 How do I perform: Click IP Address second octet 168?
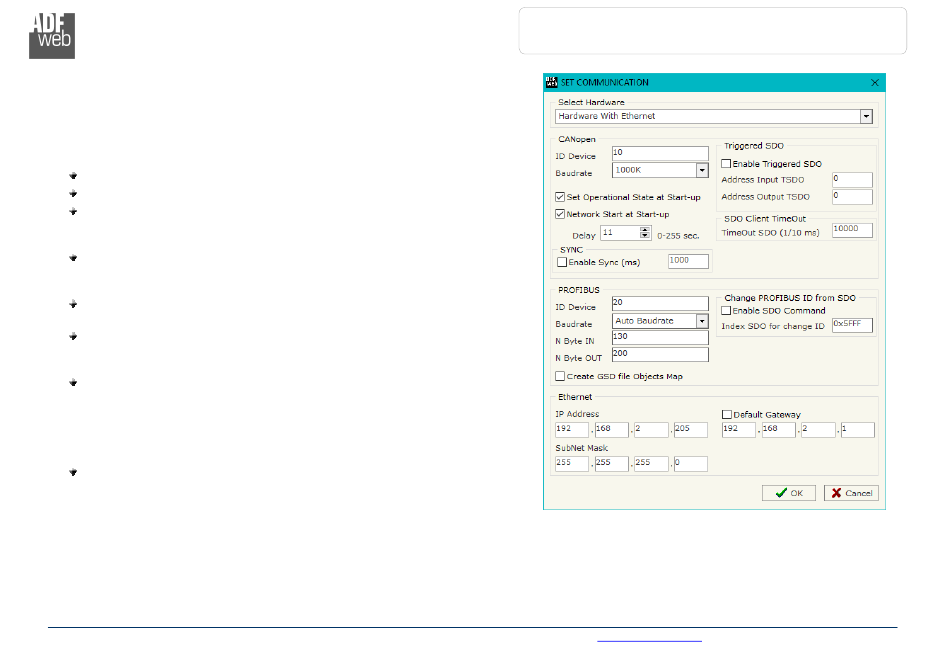[611, 429]
